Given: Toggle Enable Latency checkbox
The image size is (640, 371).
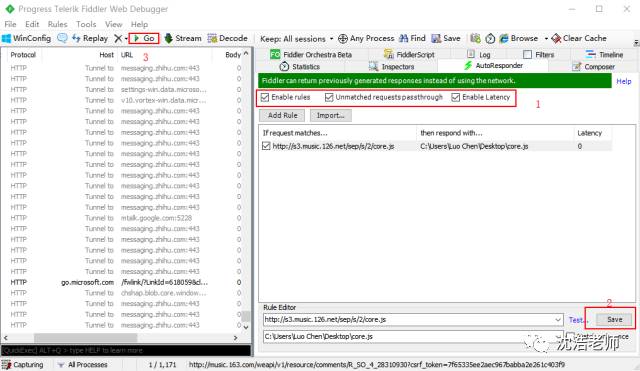Looking at the screenshot, I should point(456,97).
